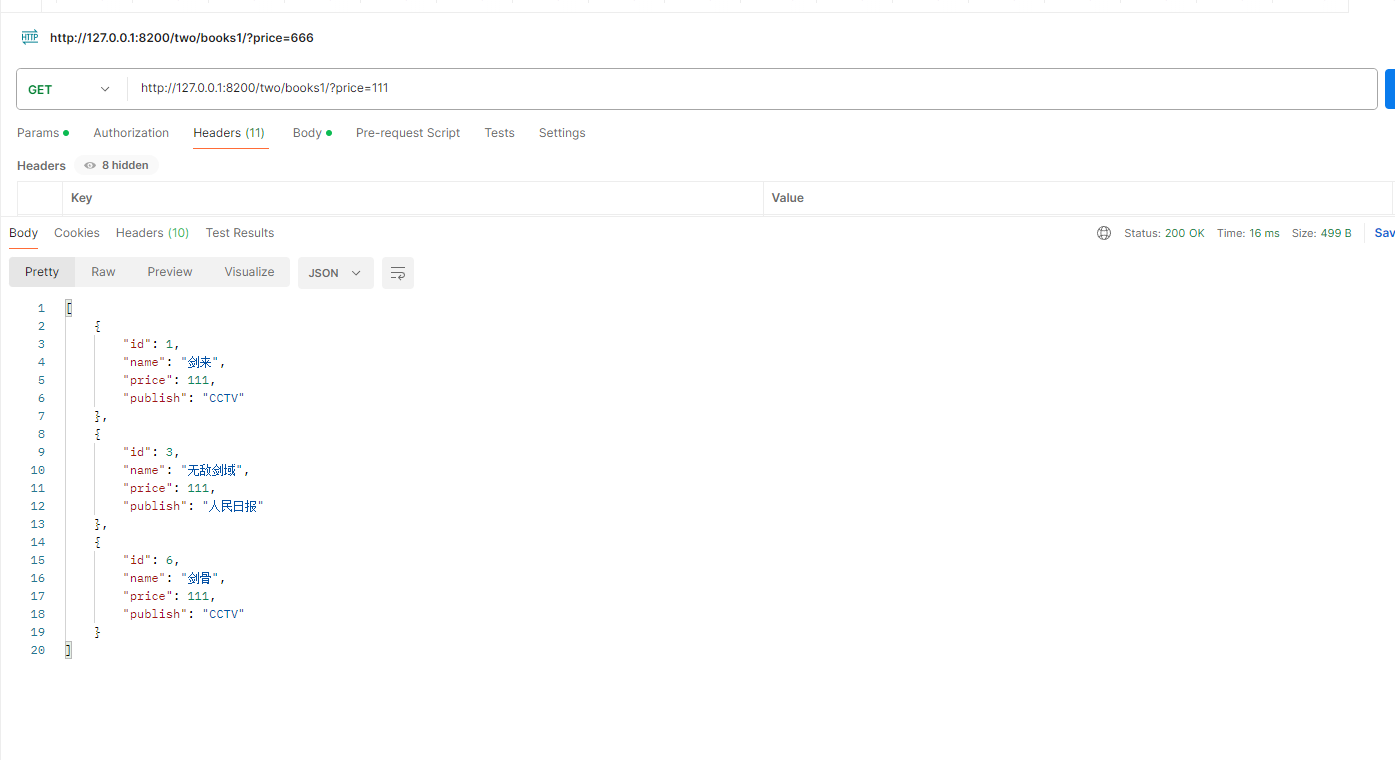Click the request title with price=666

point(182,38)
